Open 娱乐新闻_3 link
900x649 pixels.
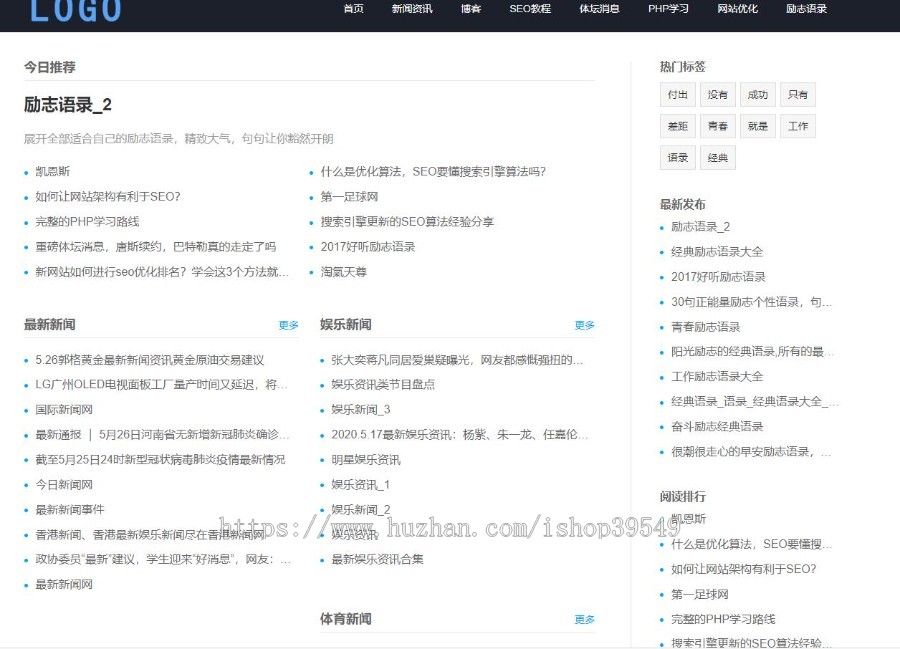(360, 410)
